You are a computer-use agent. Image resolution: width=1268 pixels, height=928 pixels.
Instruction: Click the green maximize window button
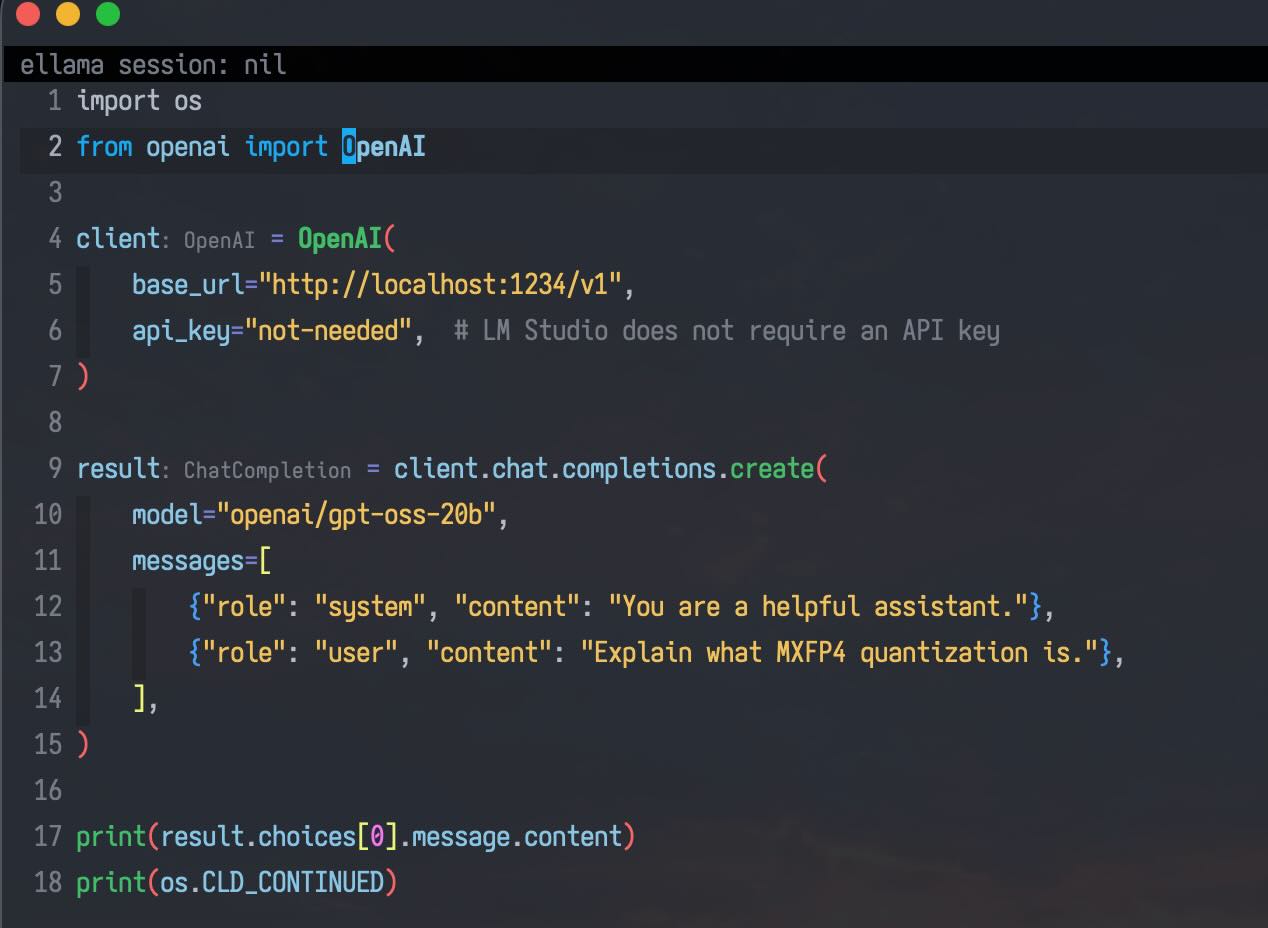pyautogui.click(x=107, y=14)
